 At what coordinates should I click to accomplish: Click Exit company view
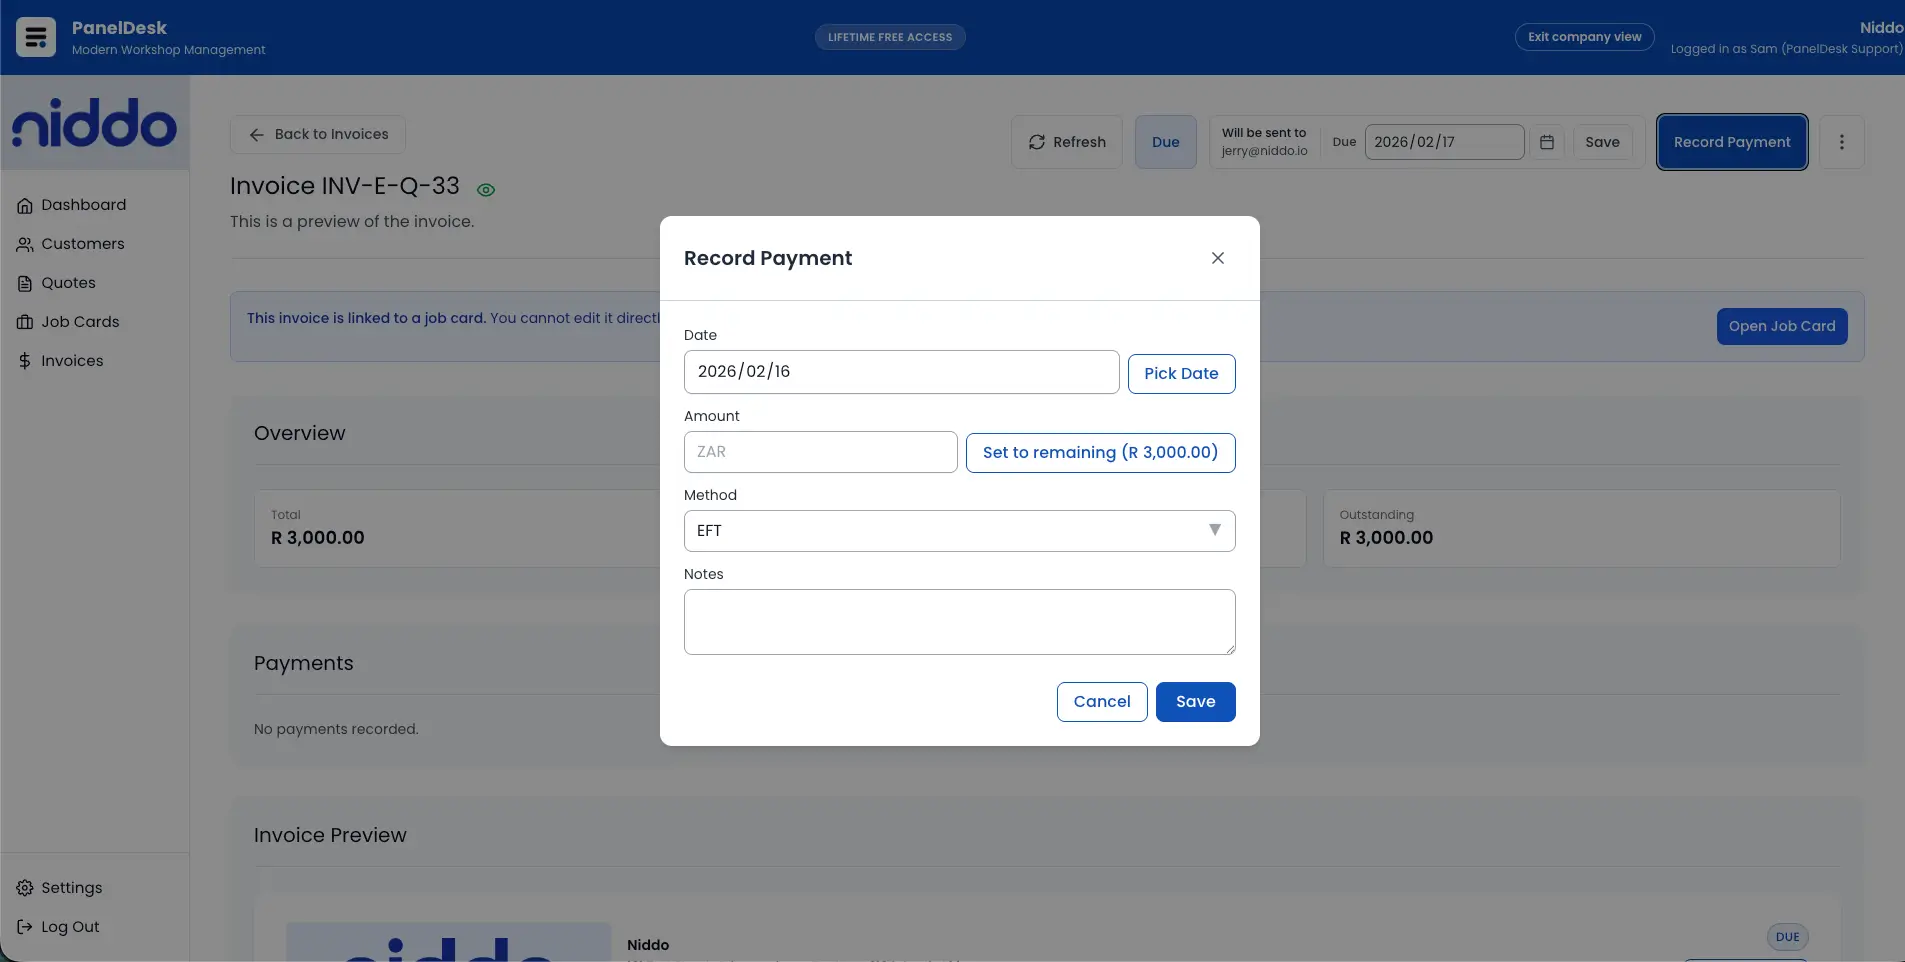click(x=1583, y=36)
